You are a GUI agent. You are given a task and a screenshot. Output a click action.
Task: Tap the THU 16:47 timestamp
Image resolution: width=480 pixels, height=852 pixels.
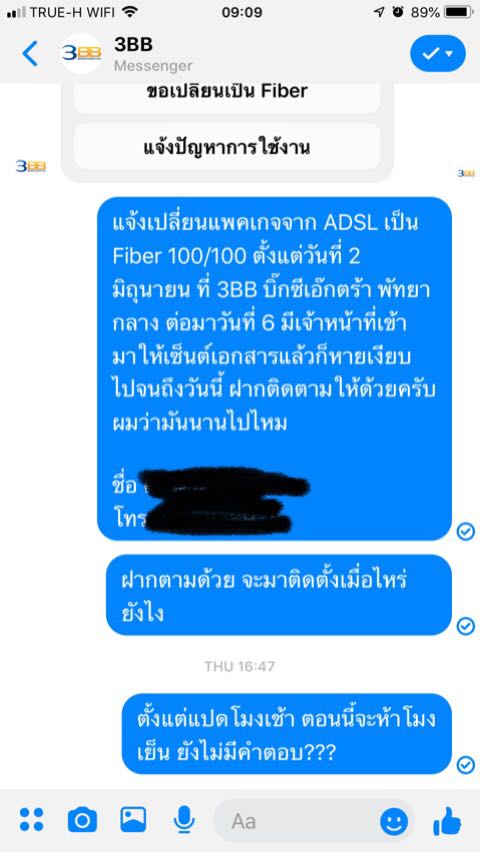[x=240, y=666]
